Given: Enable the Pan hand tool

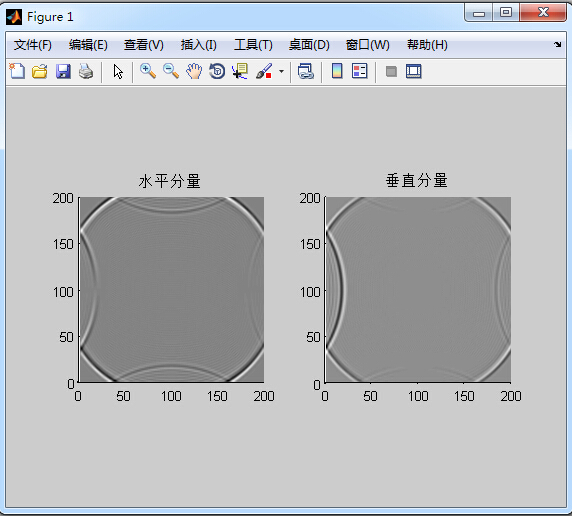Looking at the screenshot, I should coord(194,71).
